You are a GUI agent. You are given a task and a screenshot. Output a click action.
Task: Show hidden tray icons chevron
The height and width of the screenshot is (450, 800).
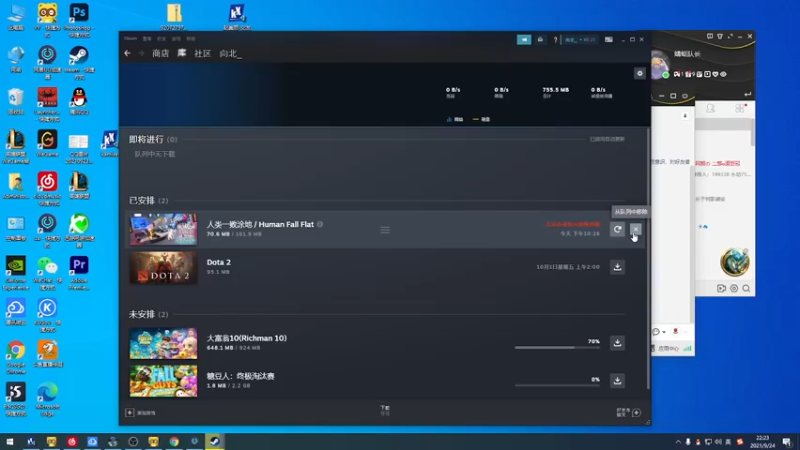[678, 442]
